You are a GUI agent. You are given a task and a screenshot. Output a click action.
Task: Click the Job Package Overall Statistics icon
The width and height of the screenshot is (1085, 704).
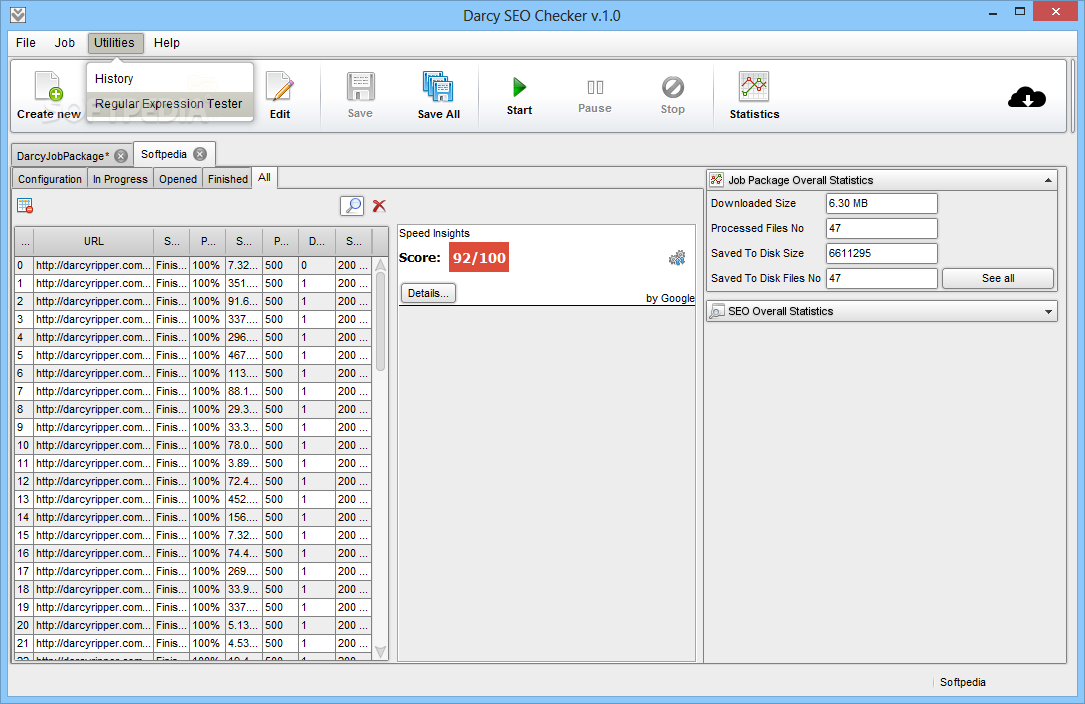pyautogui.click(x=717, y=179)
